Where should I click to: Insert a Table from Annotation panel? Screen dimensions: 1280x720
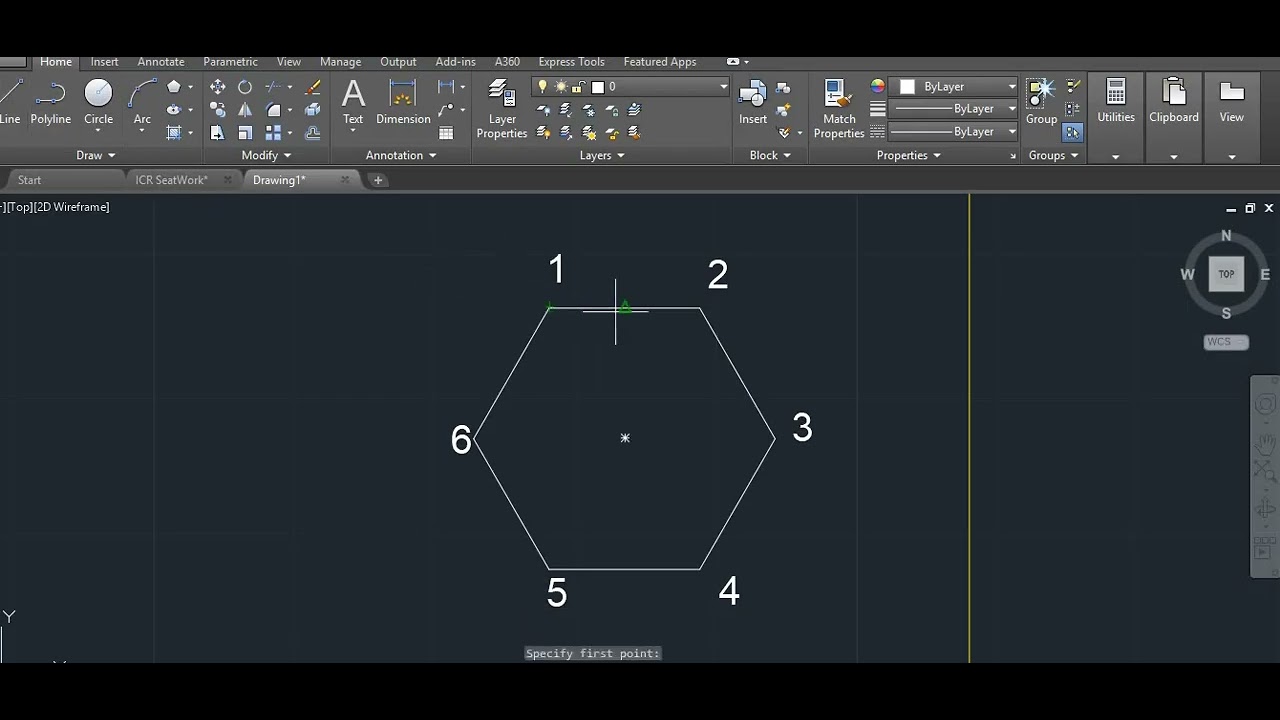tap(446, 133)
